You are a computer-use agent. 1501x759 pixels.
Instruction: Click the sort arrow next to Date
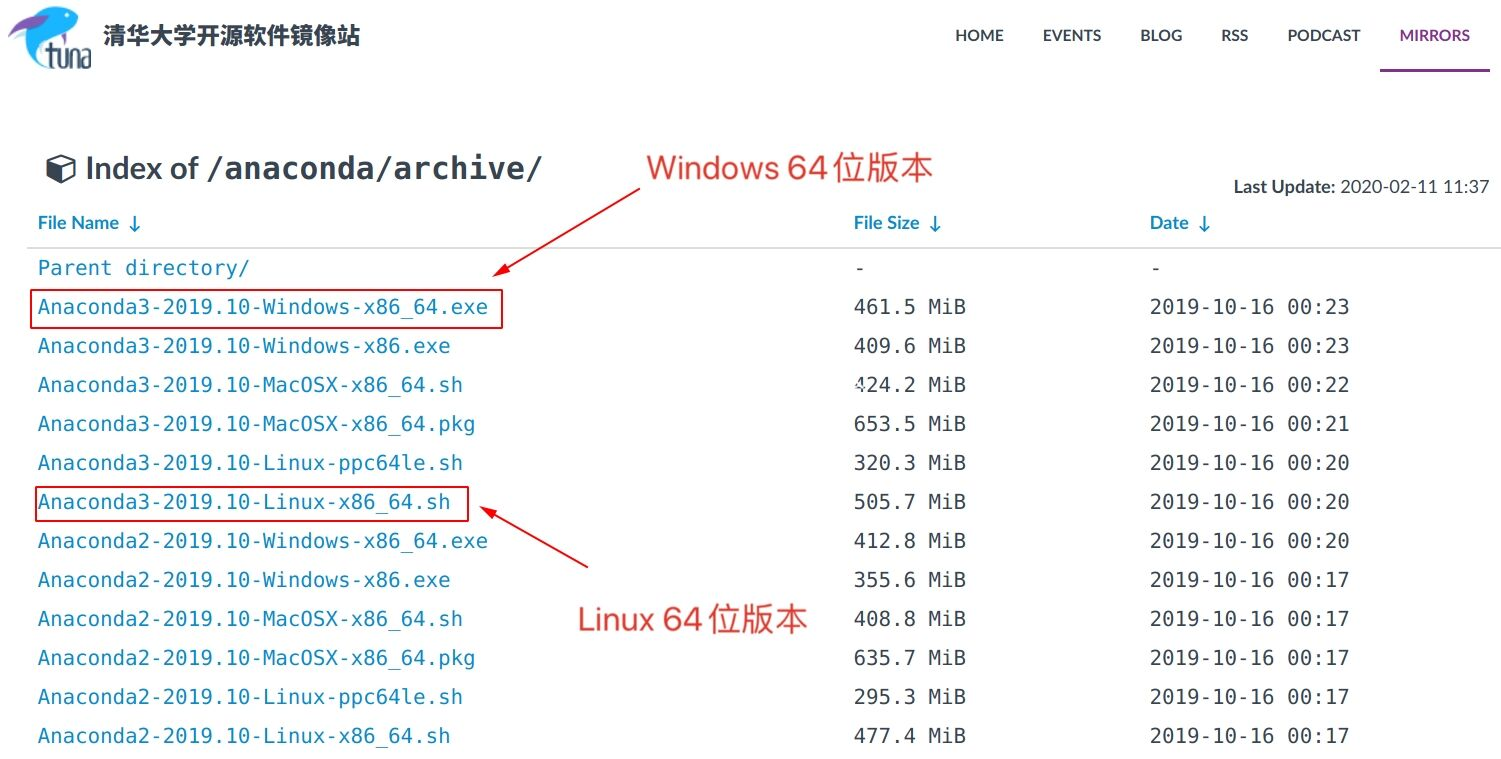pyautogui.click(x=1203, y=222)
